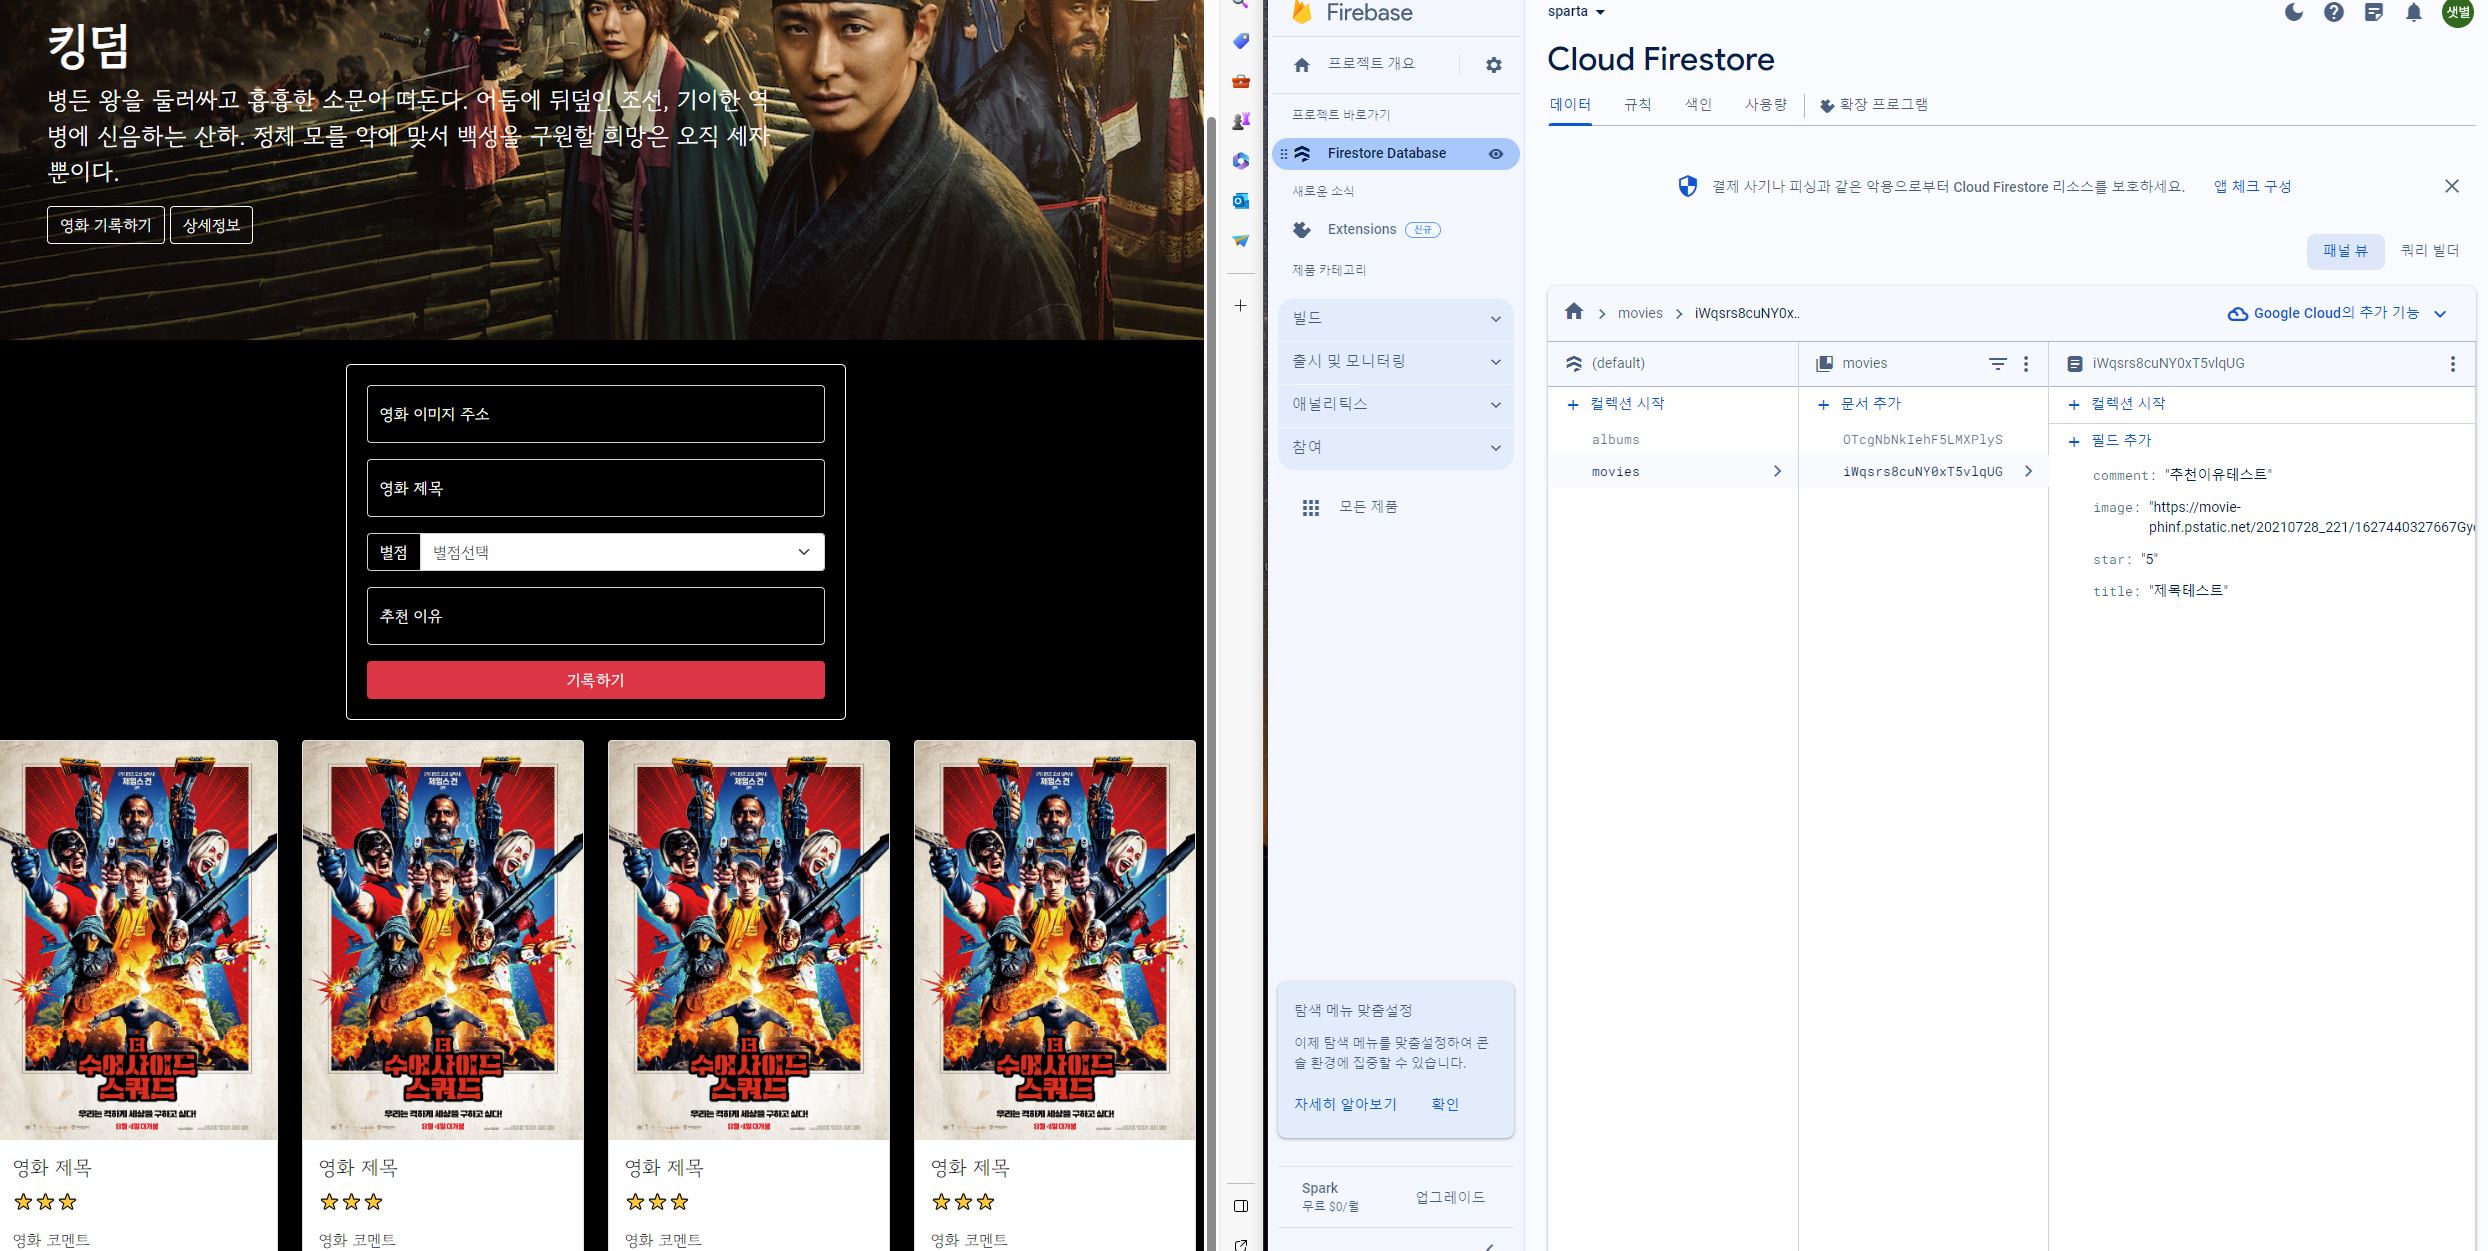This screenshot has width=2488, height=1251.
Task: Open the 확장 프로그램 tab
Action: tap(1873, 105)
